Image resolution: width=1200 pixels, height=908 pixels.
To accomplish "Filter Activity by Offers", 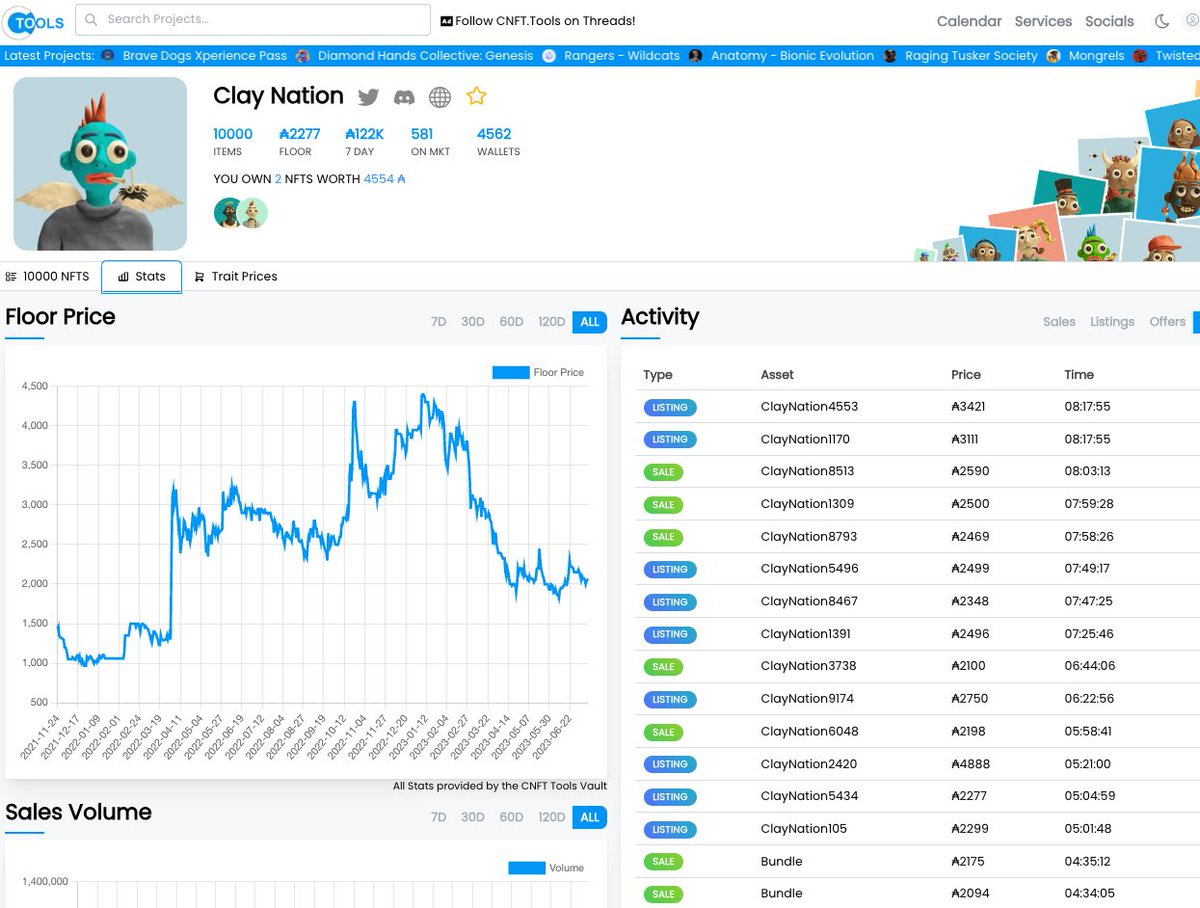I will point(1167,321).
